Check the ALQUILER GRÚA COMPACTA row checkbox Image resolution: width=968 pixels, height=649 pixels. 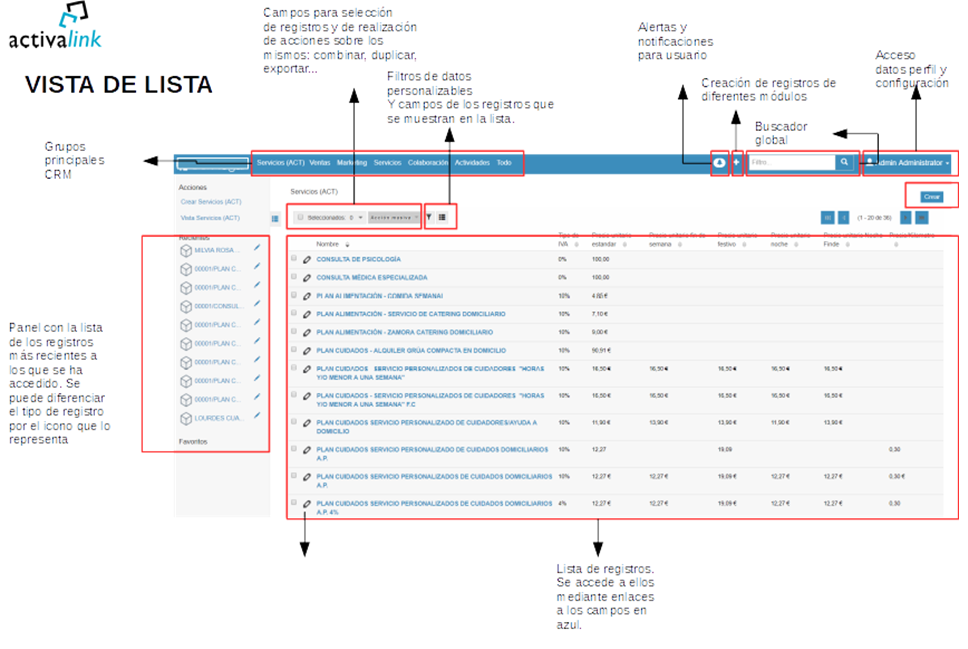(294, 350)
